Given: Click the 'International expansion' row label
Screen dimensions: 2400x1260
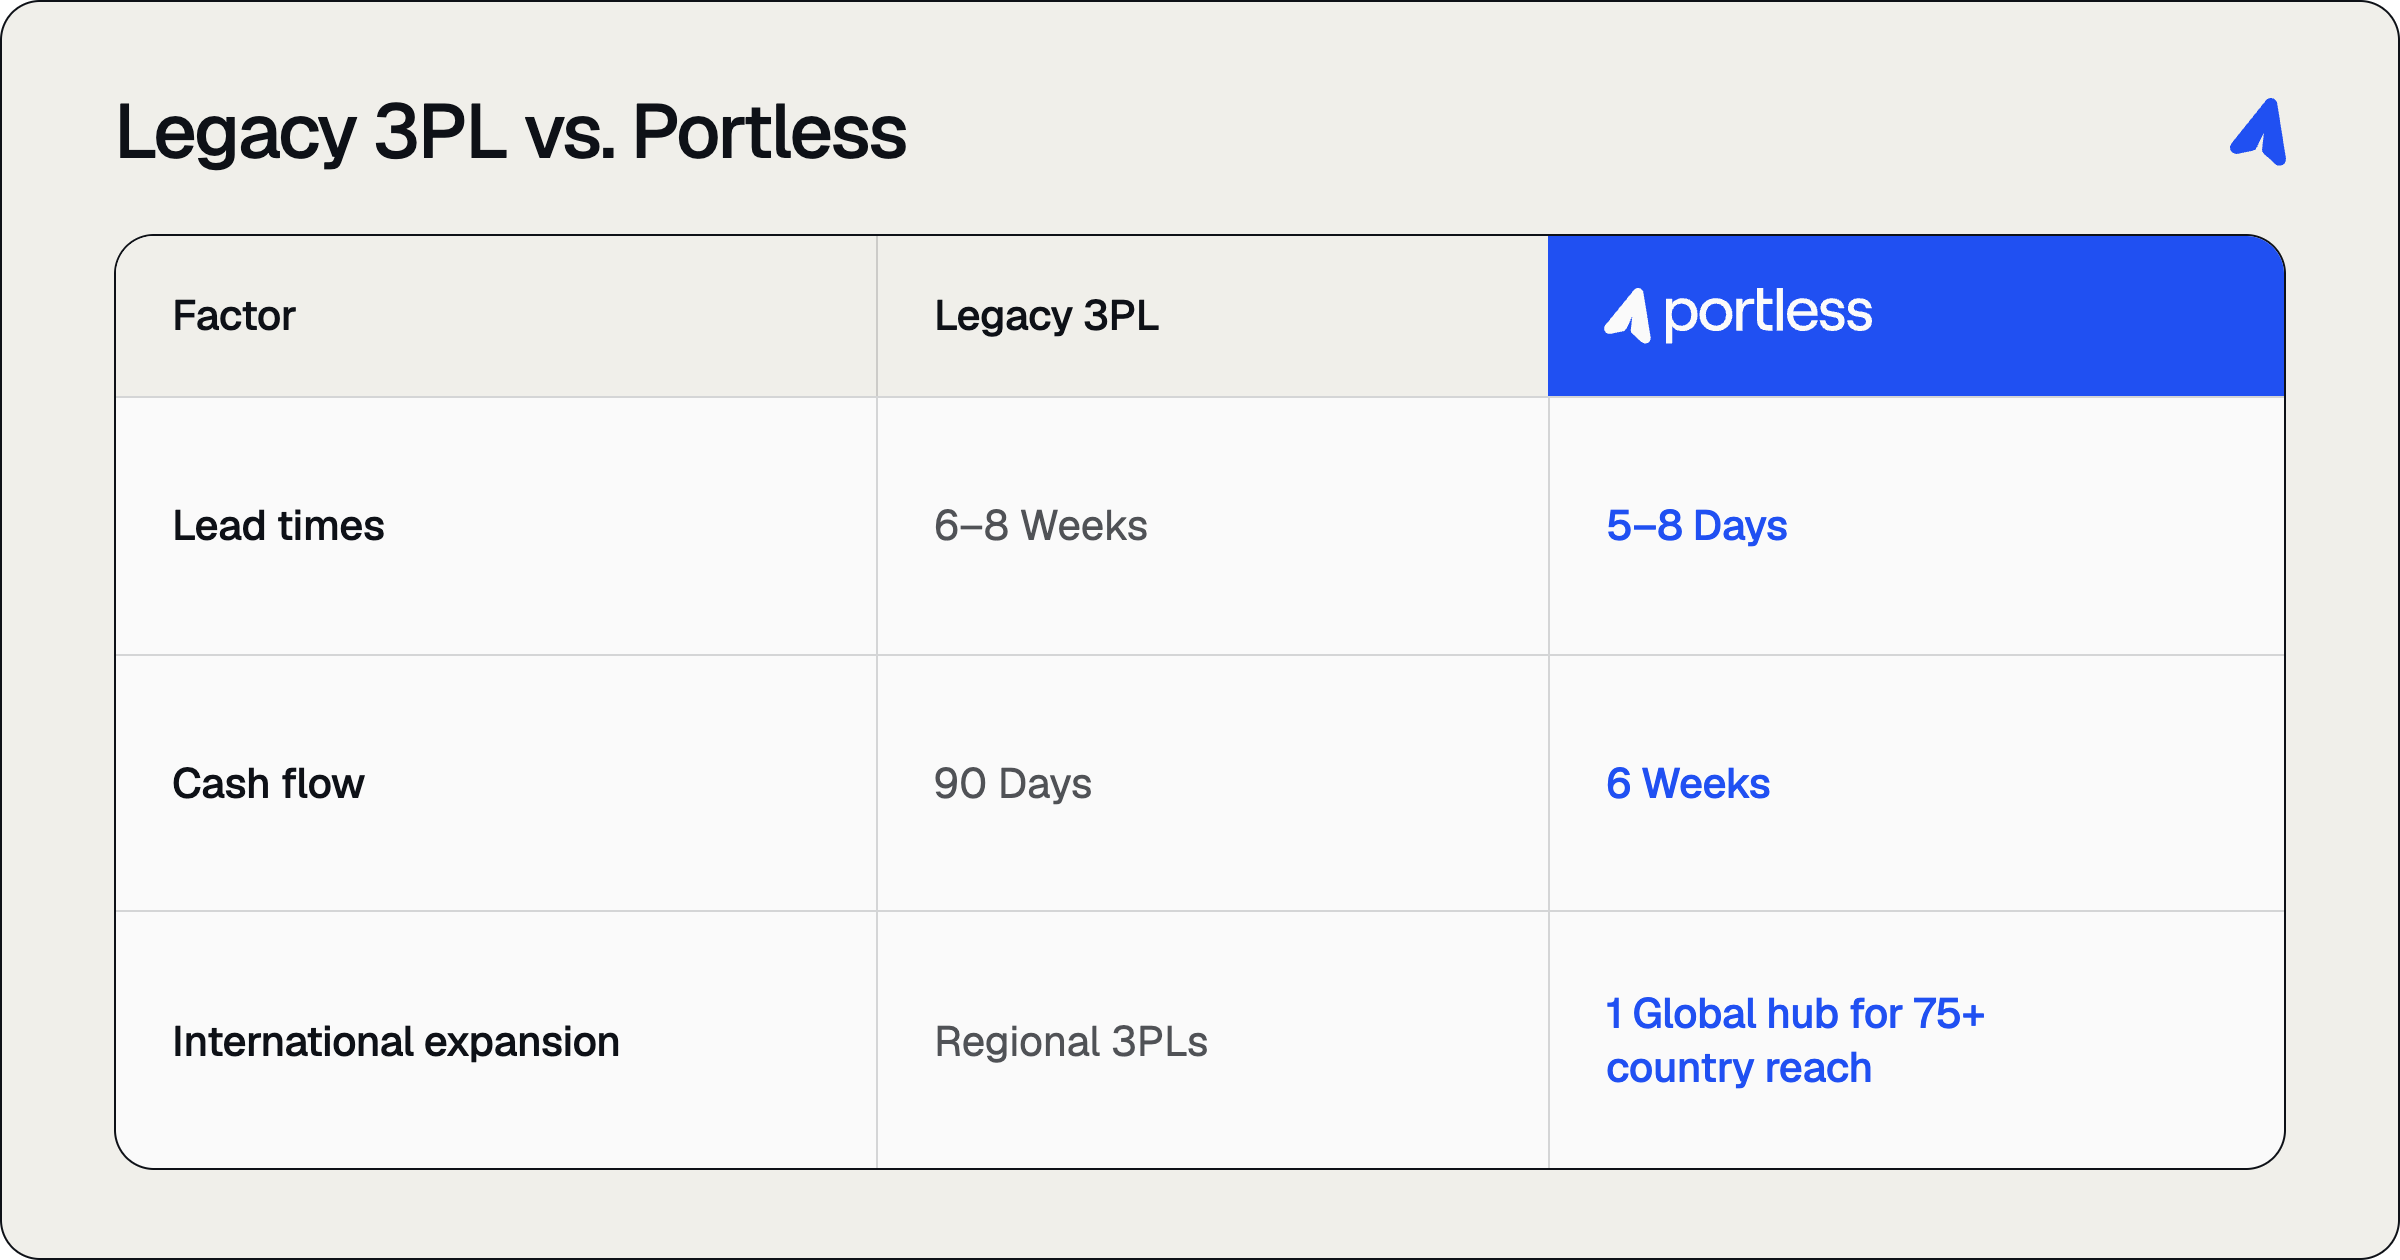Looking at the screenshot, I should (x=396, y=1042).
